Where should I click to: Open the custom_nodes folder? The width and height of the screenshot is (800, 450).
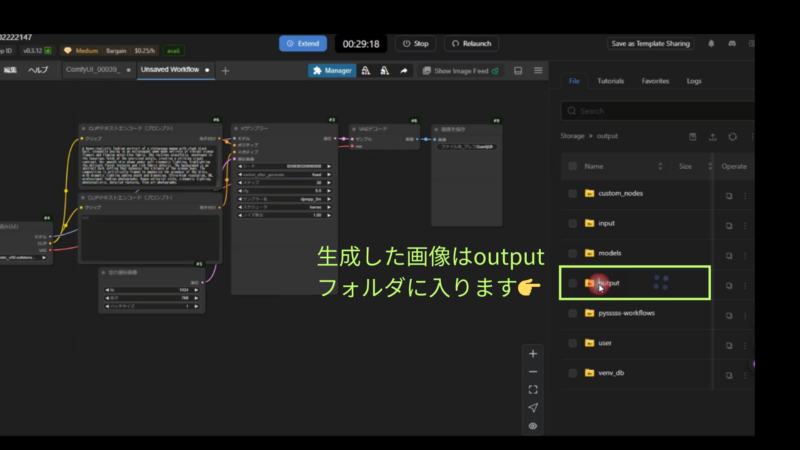pos(620,193)
